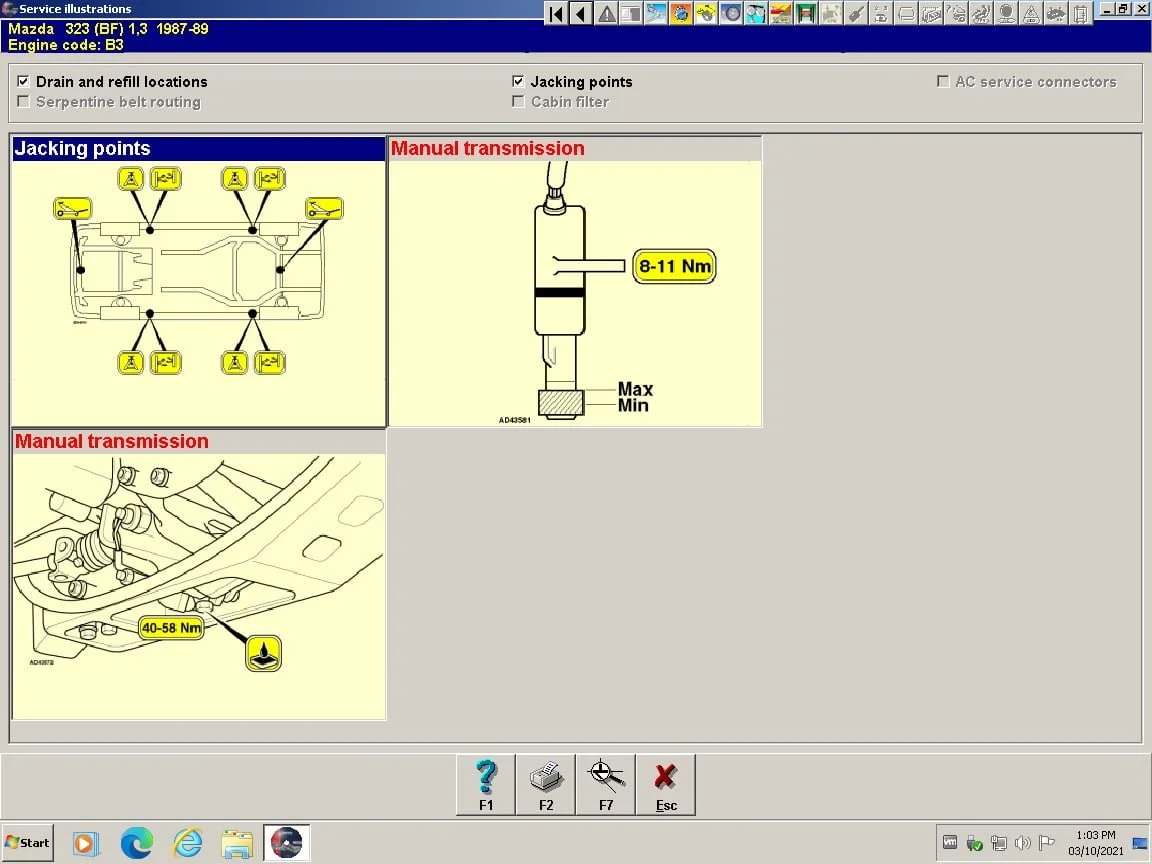The image size is (1152, 864).
Task: Launch Microsoft Edge from the taskbar
Action: (137, 841)
